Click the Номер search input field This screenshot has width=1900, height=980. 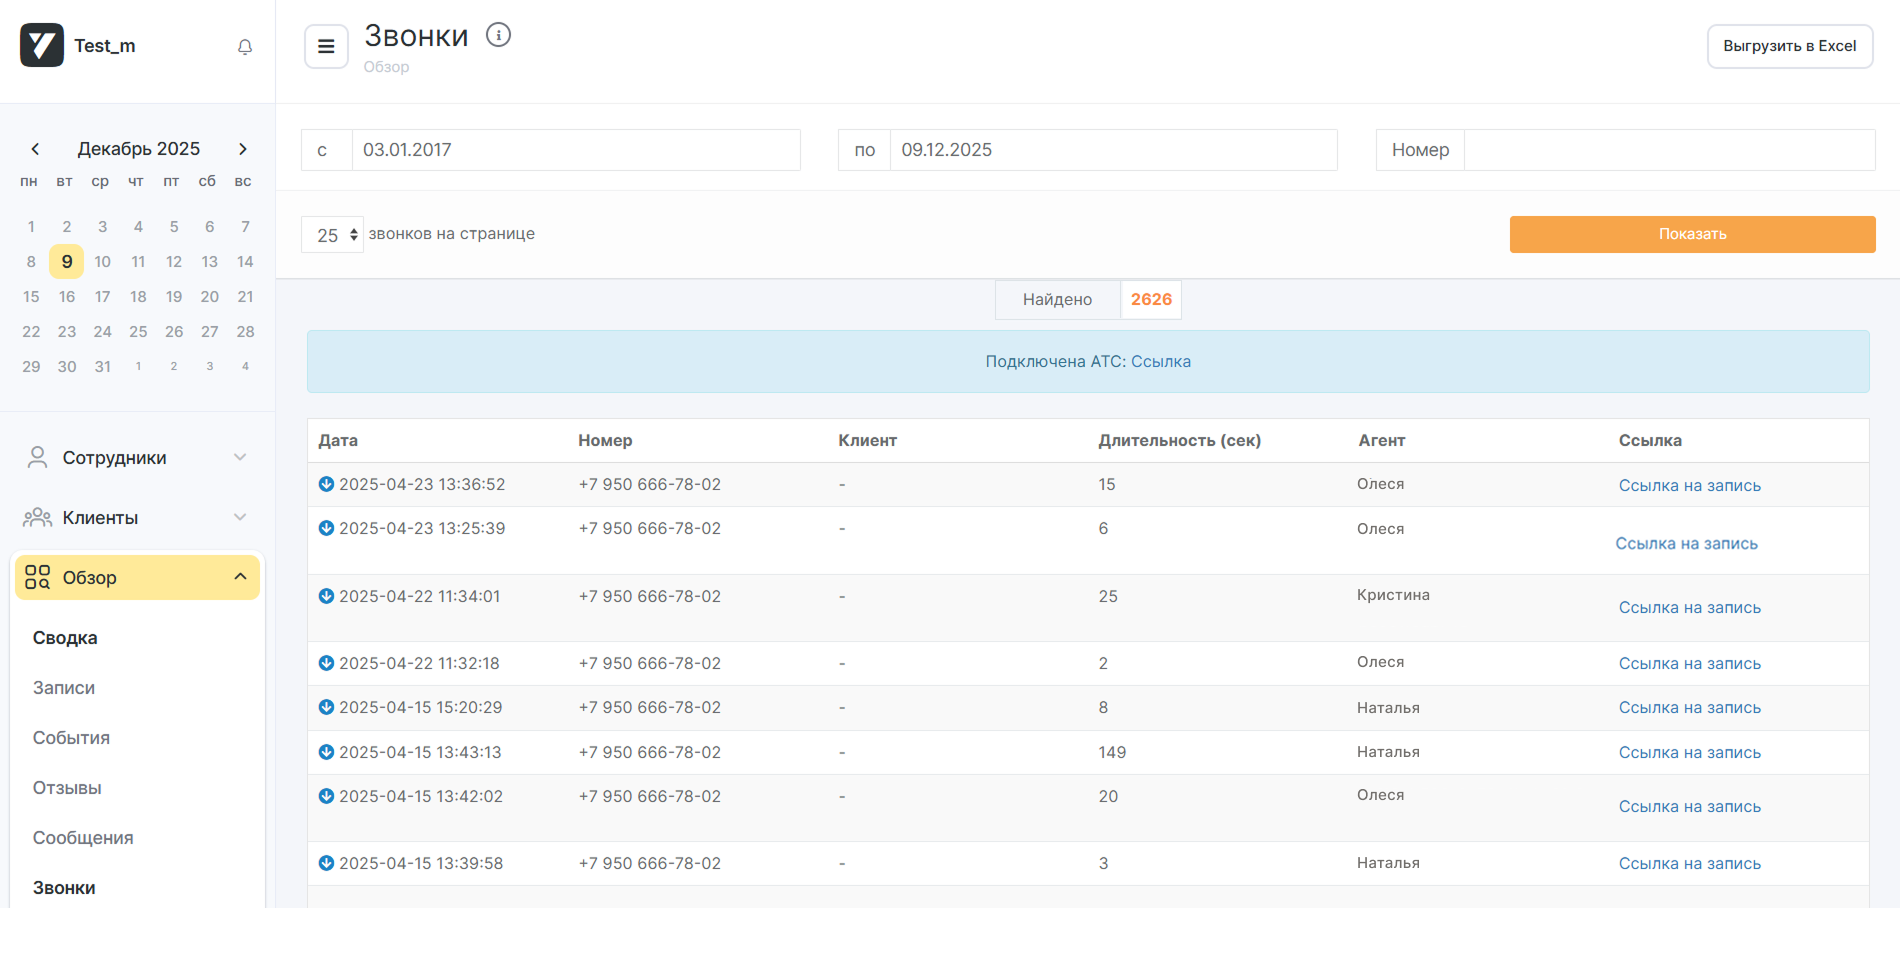[x=1668, y=150]
